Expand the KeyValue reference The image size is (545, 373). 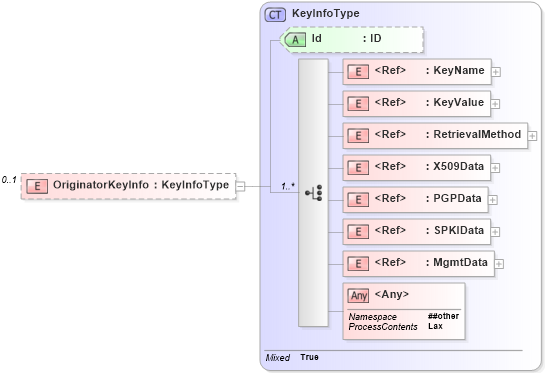pos(495,104)
